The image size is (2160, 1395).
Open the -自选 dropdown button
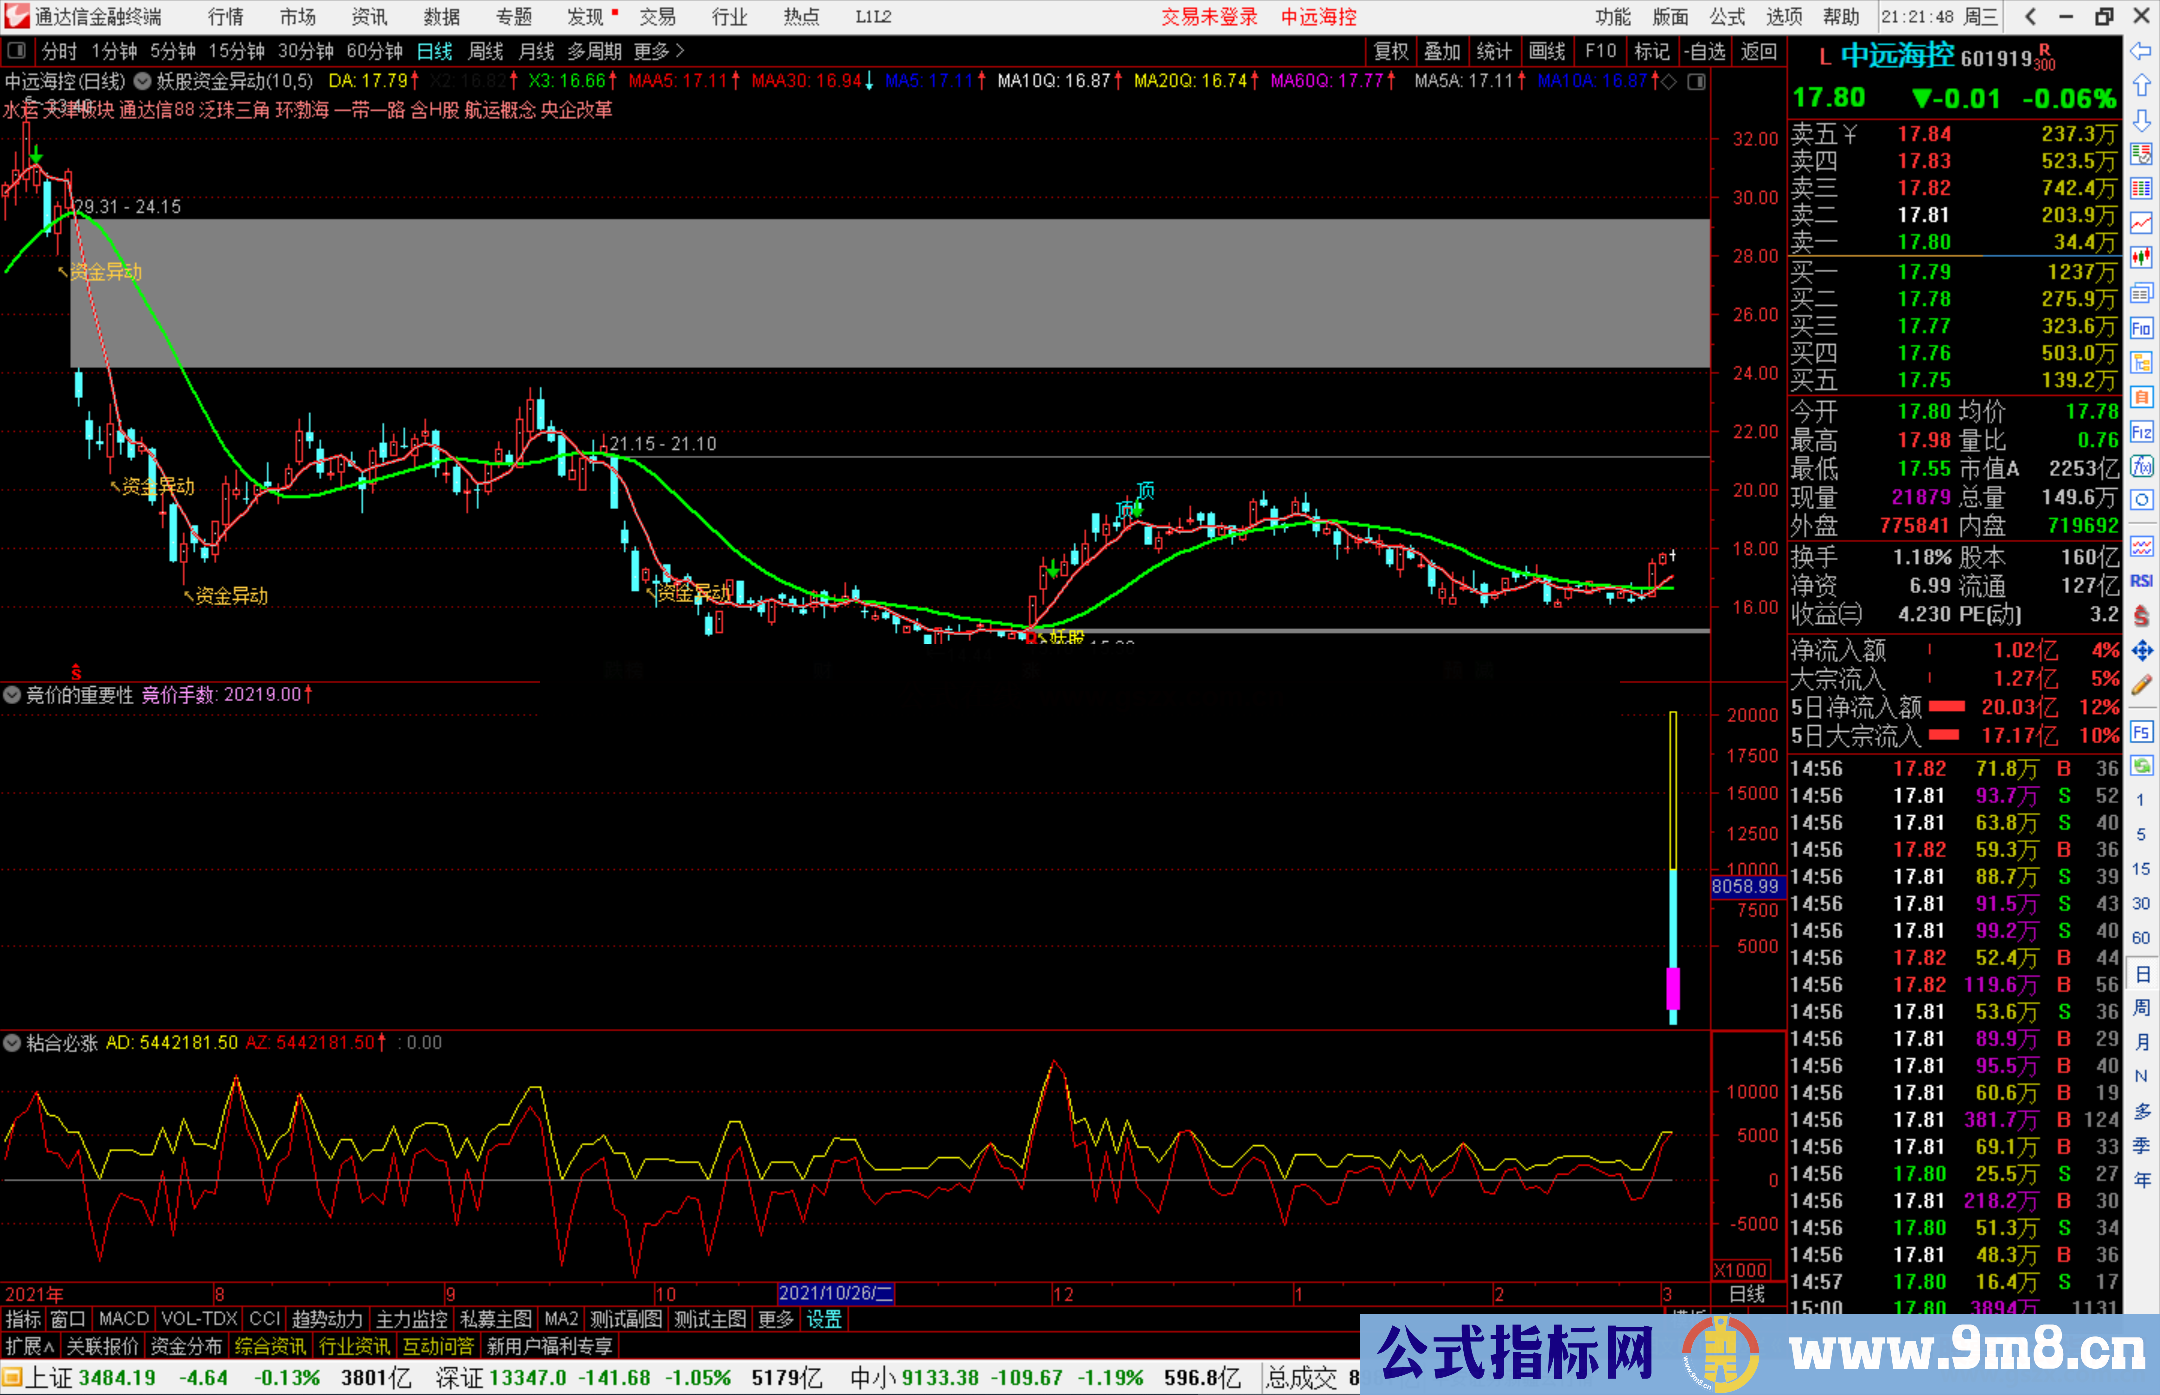click(x=1704, y=51)
